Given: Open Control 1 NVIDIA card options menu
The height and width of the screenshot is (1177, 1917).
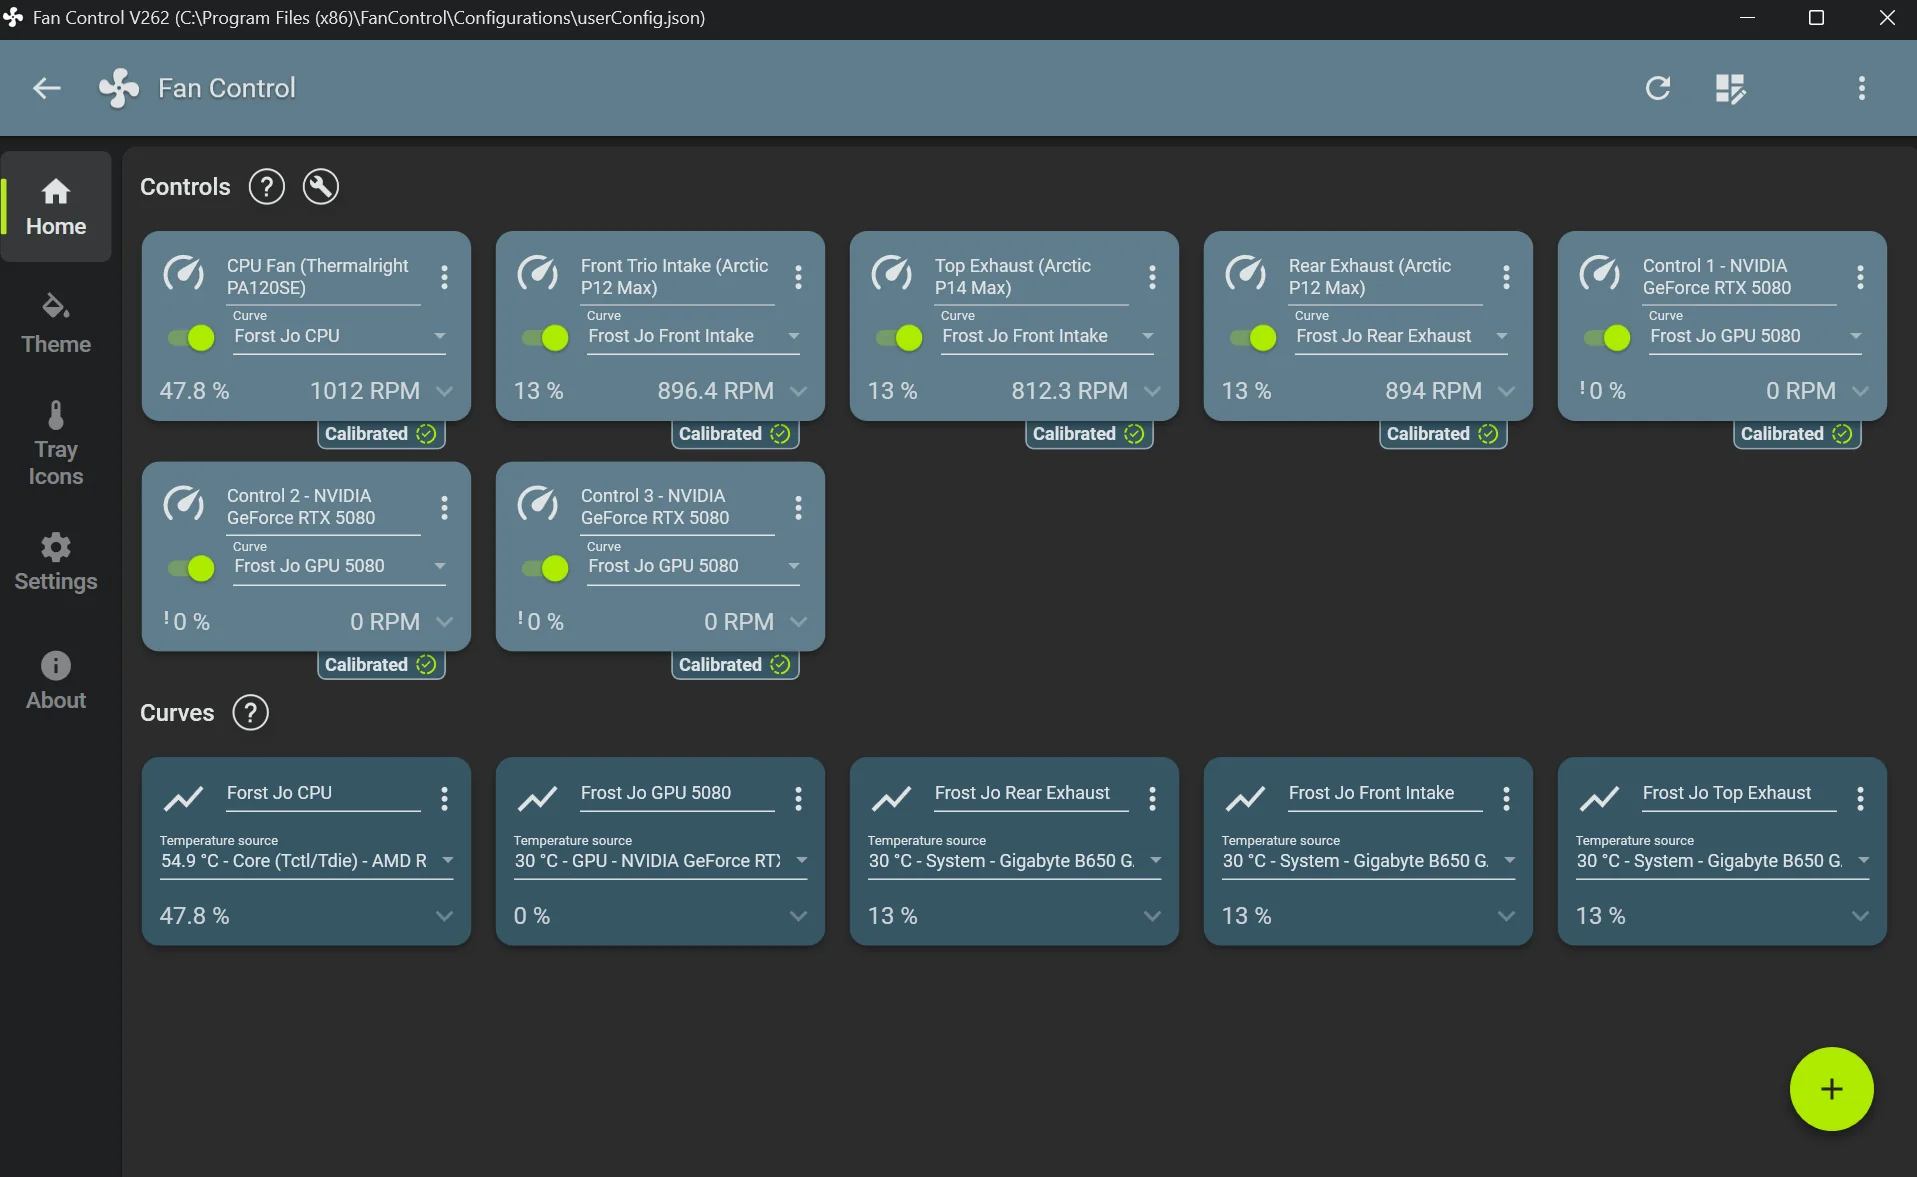Looking at the screenshot, I should coord(1860,277).
